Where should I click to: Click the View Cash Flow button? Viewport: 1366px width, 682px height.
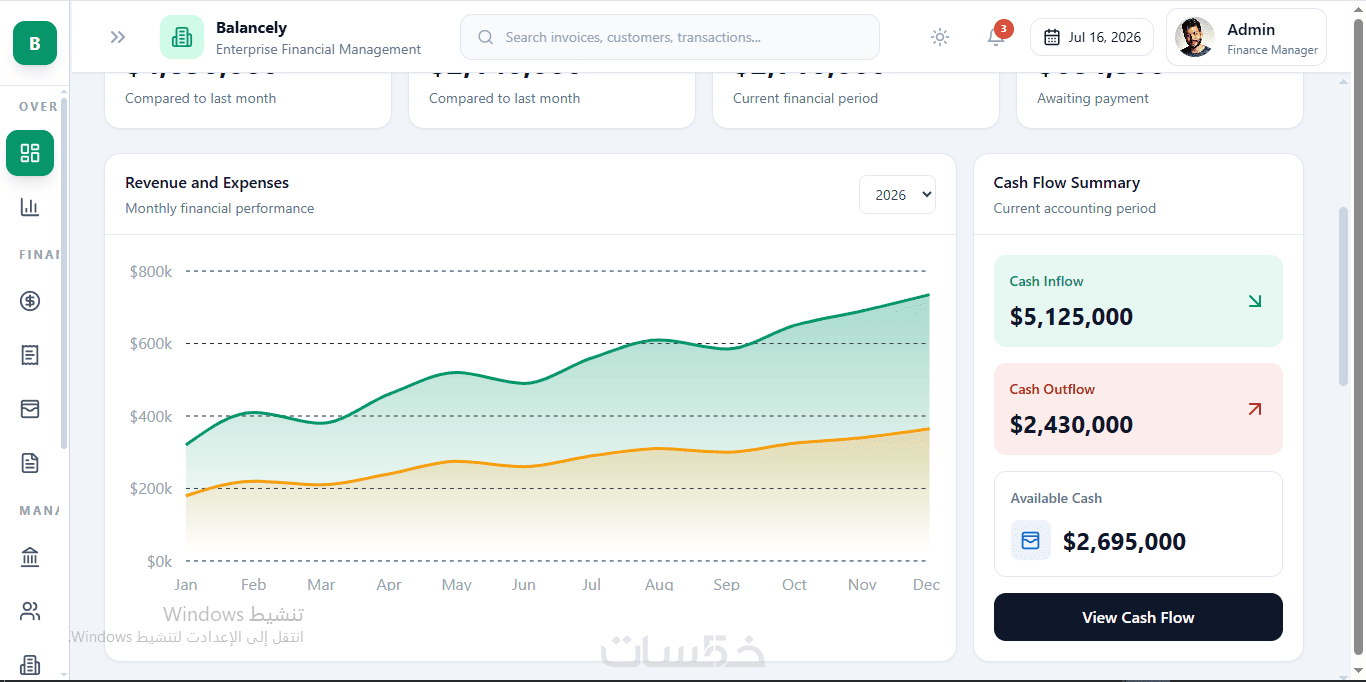[1138, 617]
